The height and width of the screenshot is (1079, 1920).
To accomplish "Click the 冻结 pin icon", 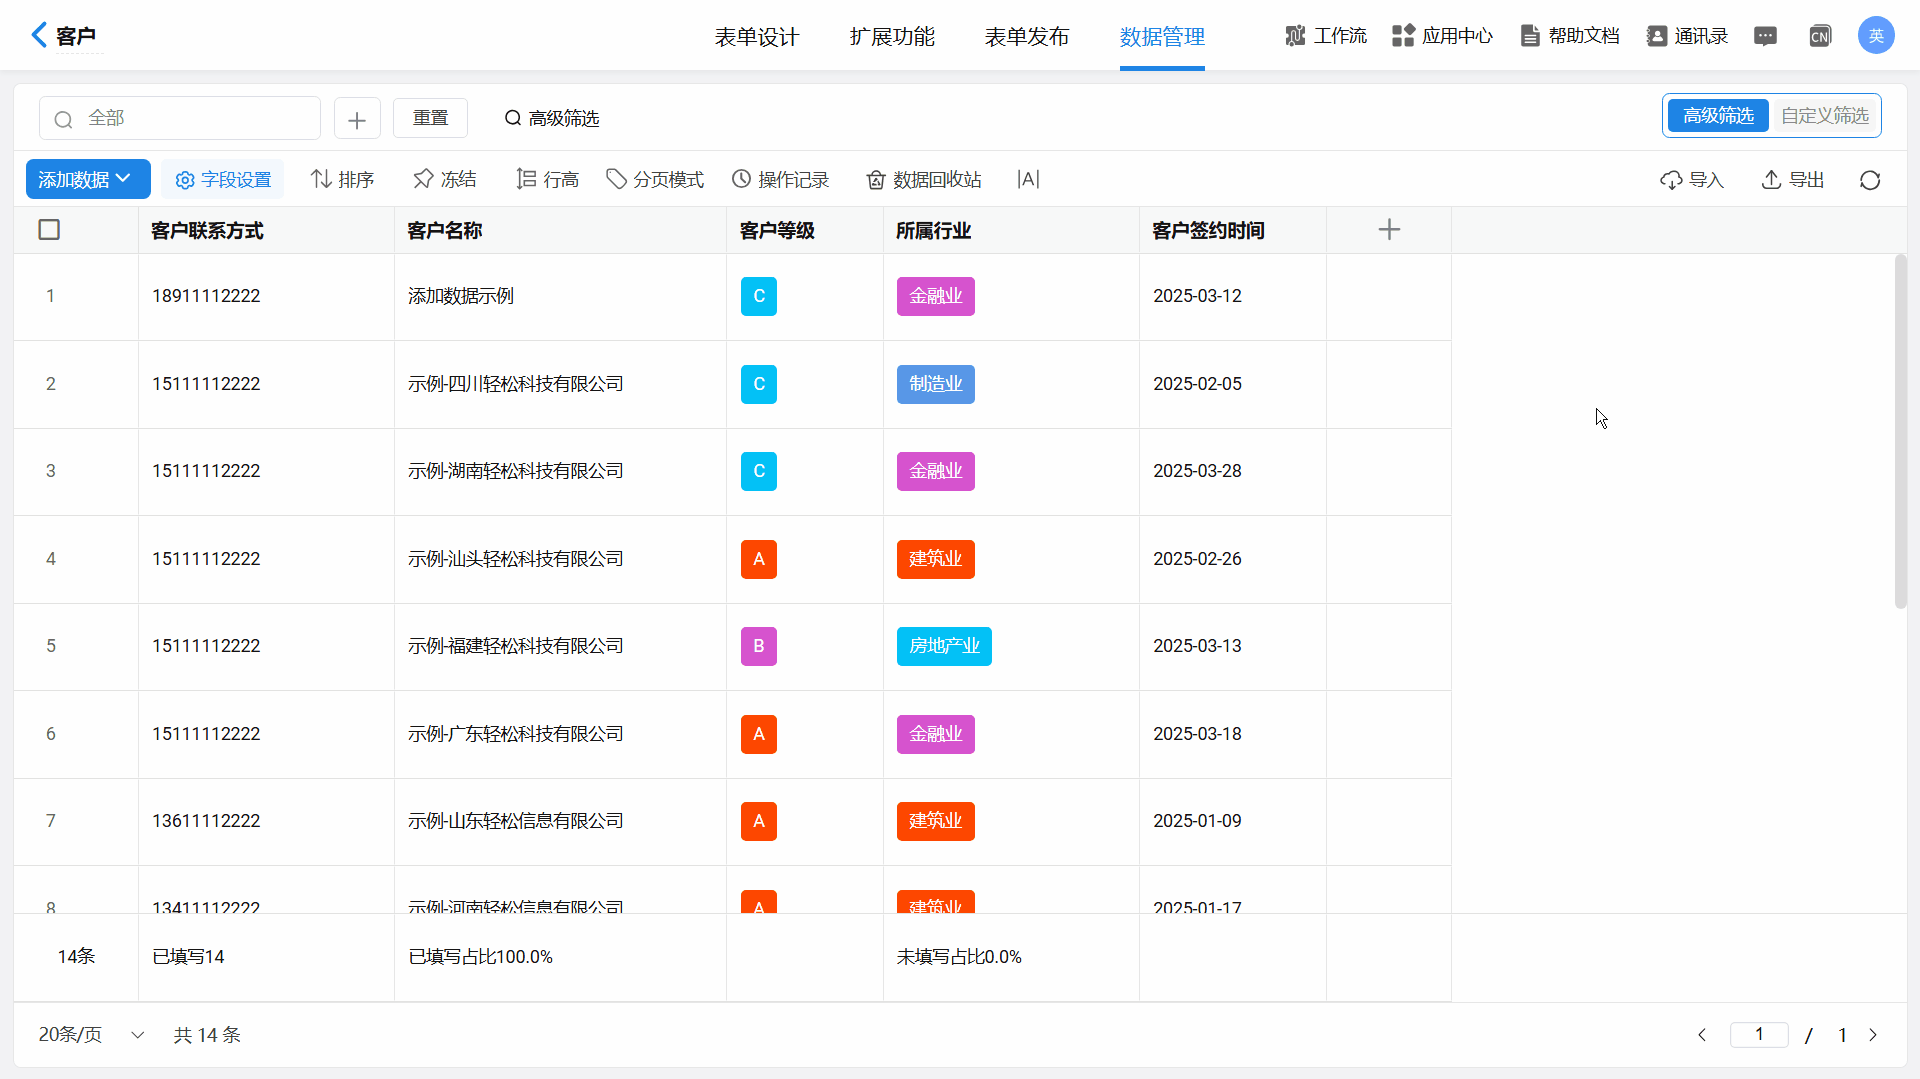I will click(424, 180).
